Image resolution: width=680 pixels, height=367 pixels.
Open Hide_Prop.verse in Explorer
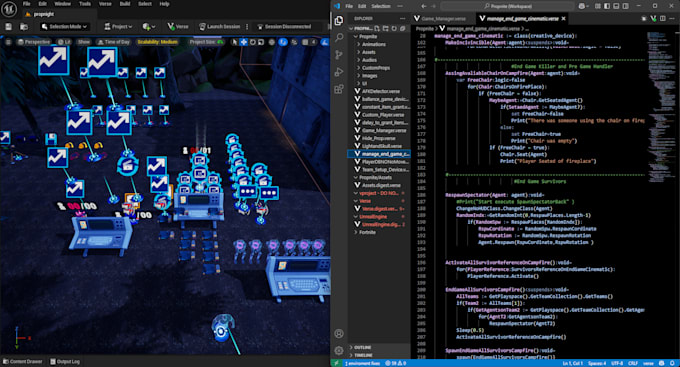(x=379, y=138)
